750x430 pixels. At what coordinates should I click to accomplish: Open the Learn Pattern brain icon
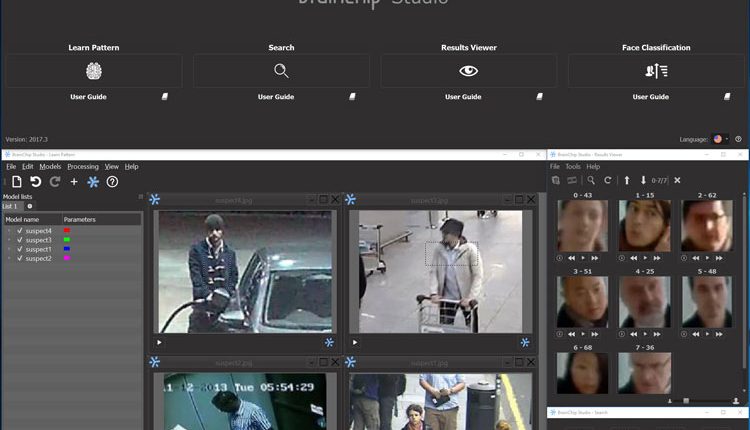point(94,71)
